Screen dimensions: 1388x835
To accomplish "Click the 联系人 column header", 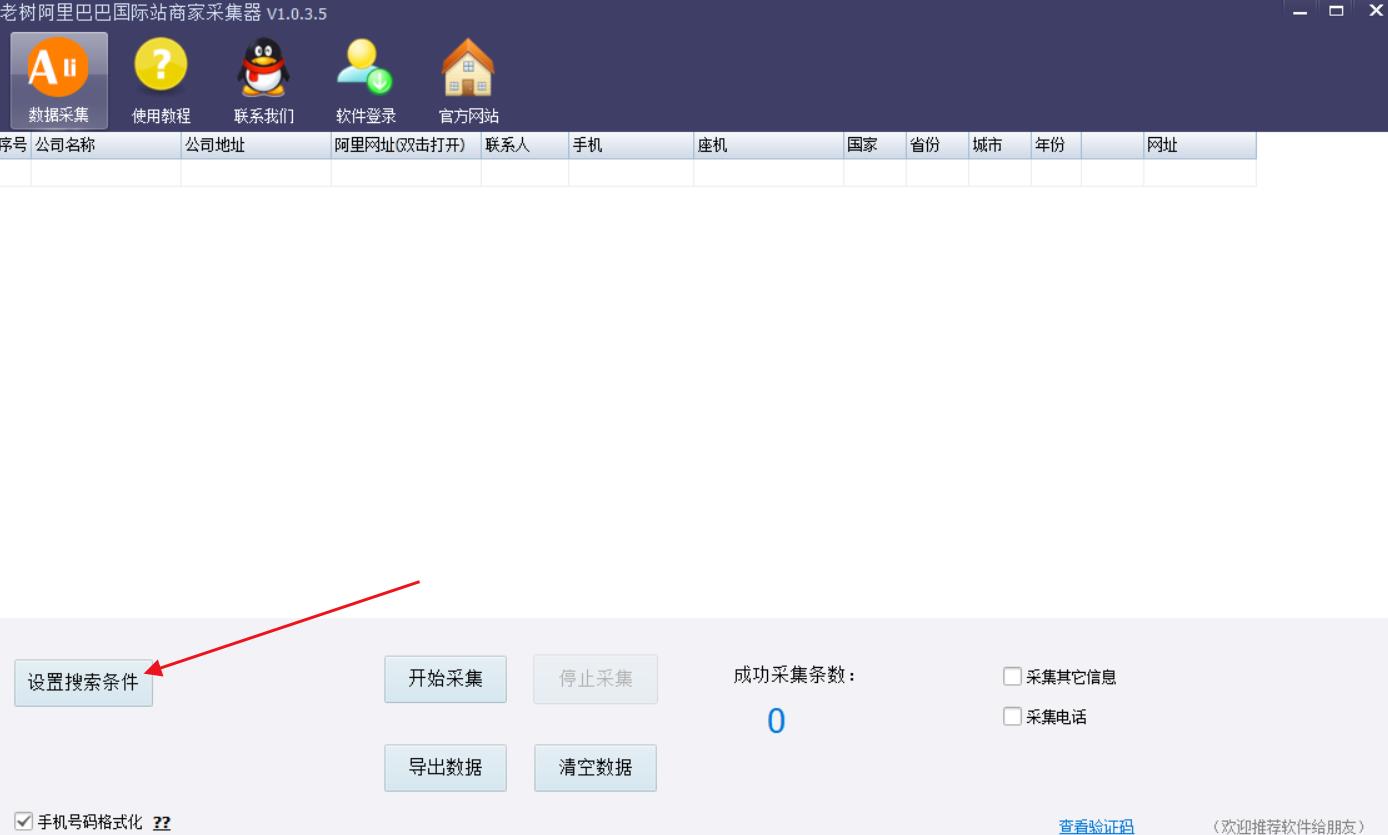I will click(525, 146).
